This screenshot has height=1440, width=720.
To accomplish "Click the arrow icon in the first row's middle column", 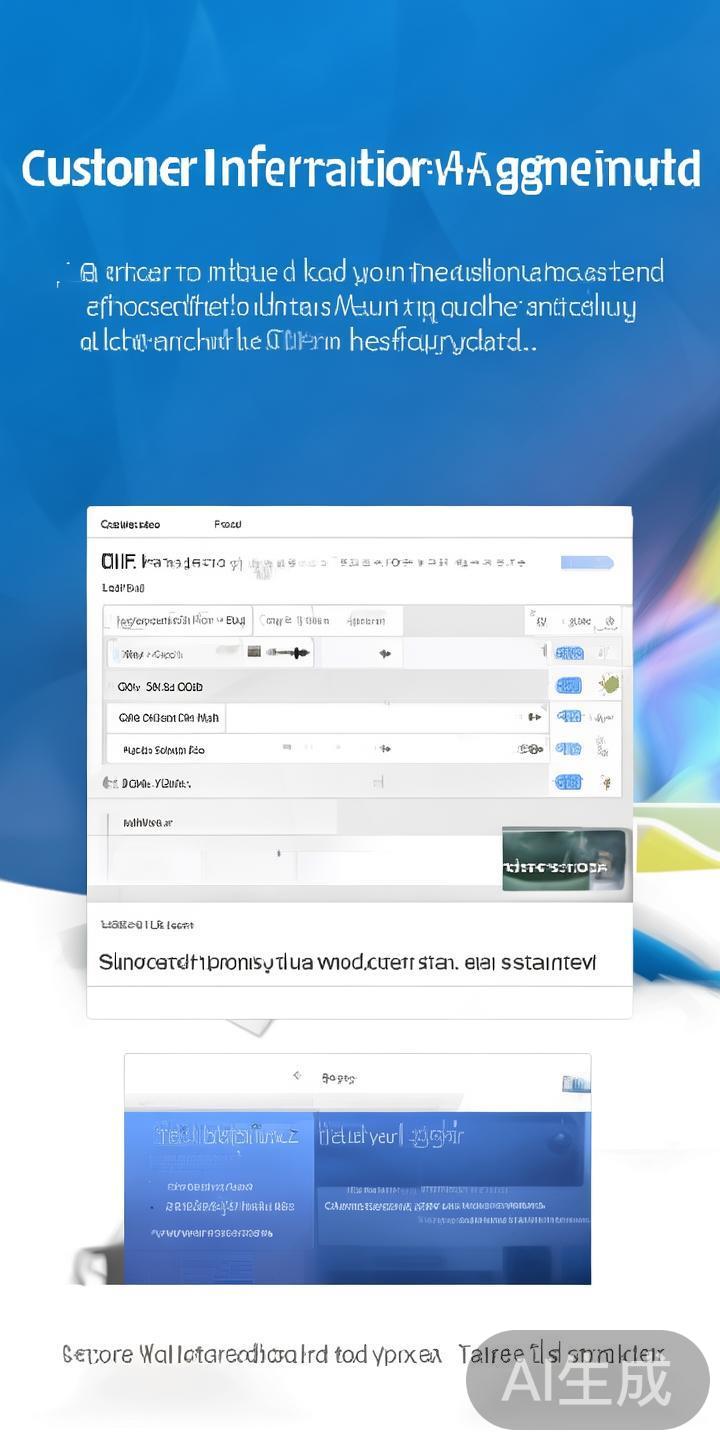I will 384,654.
